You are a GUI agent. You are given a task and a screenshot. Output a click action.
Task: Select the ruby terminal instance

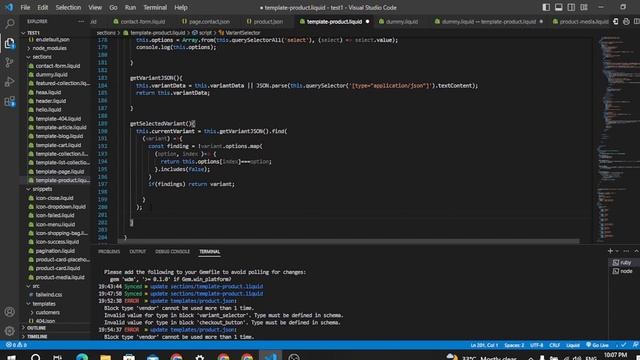(x=624, y=262)
